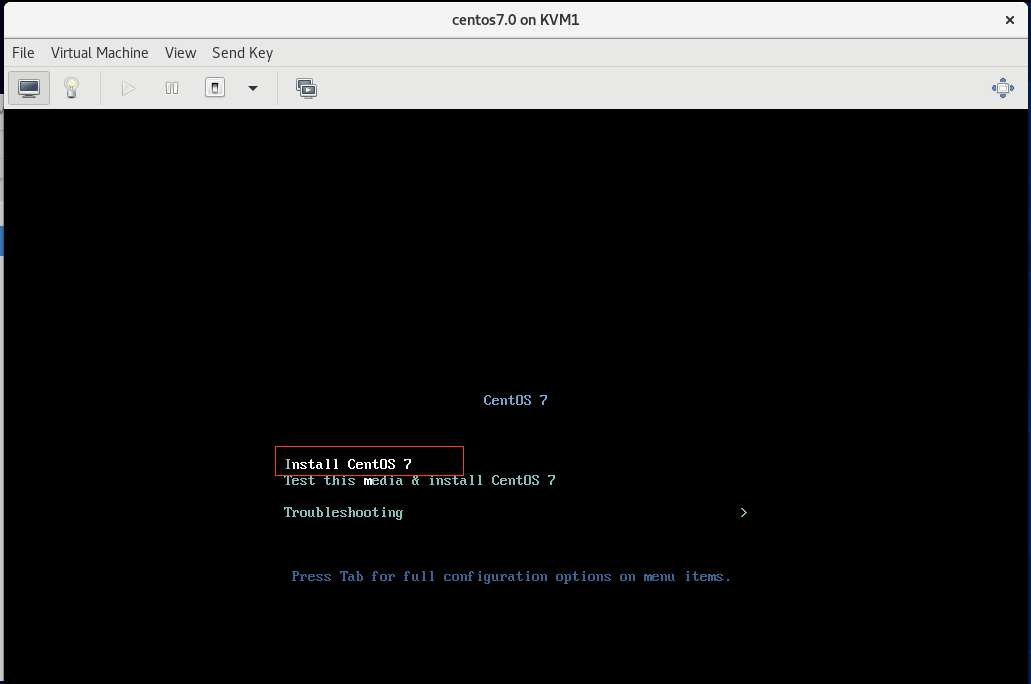Show the graphical console monitor view
Image resolution: width=1031 pixels, height=684 pixels.
29,88
